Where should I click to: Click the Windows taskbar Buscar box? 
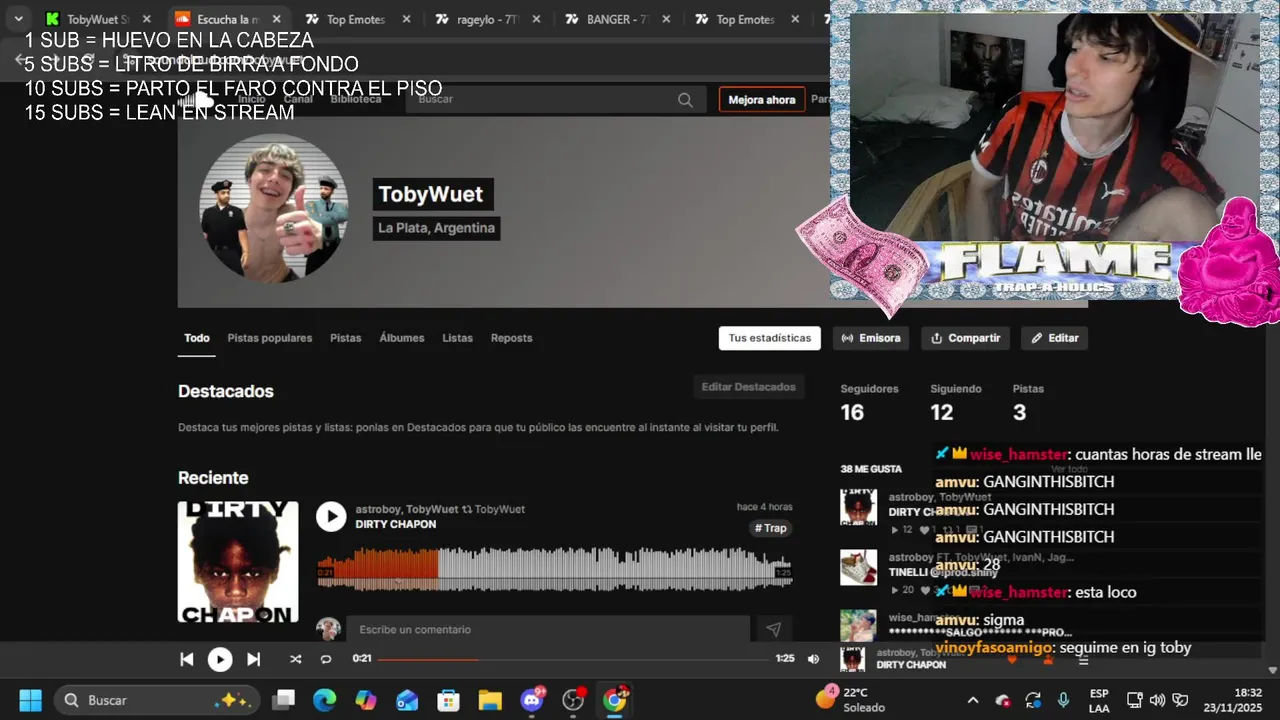pos(157,700)
